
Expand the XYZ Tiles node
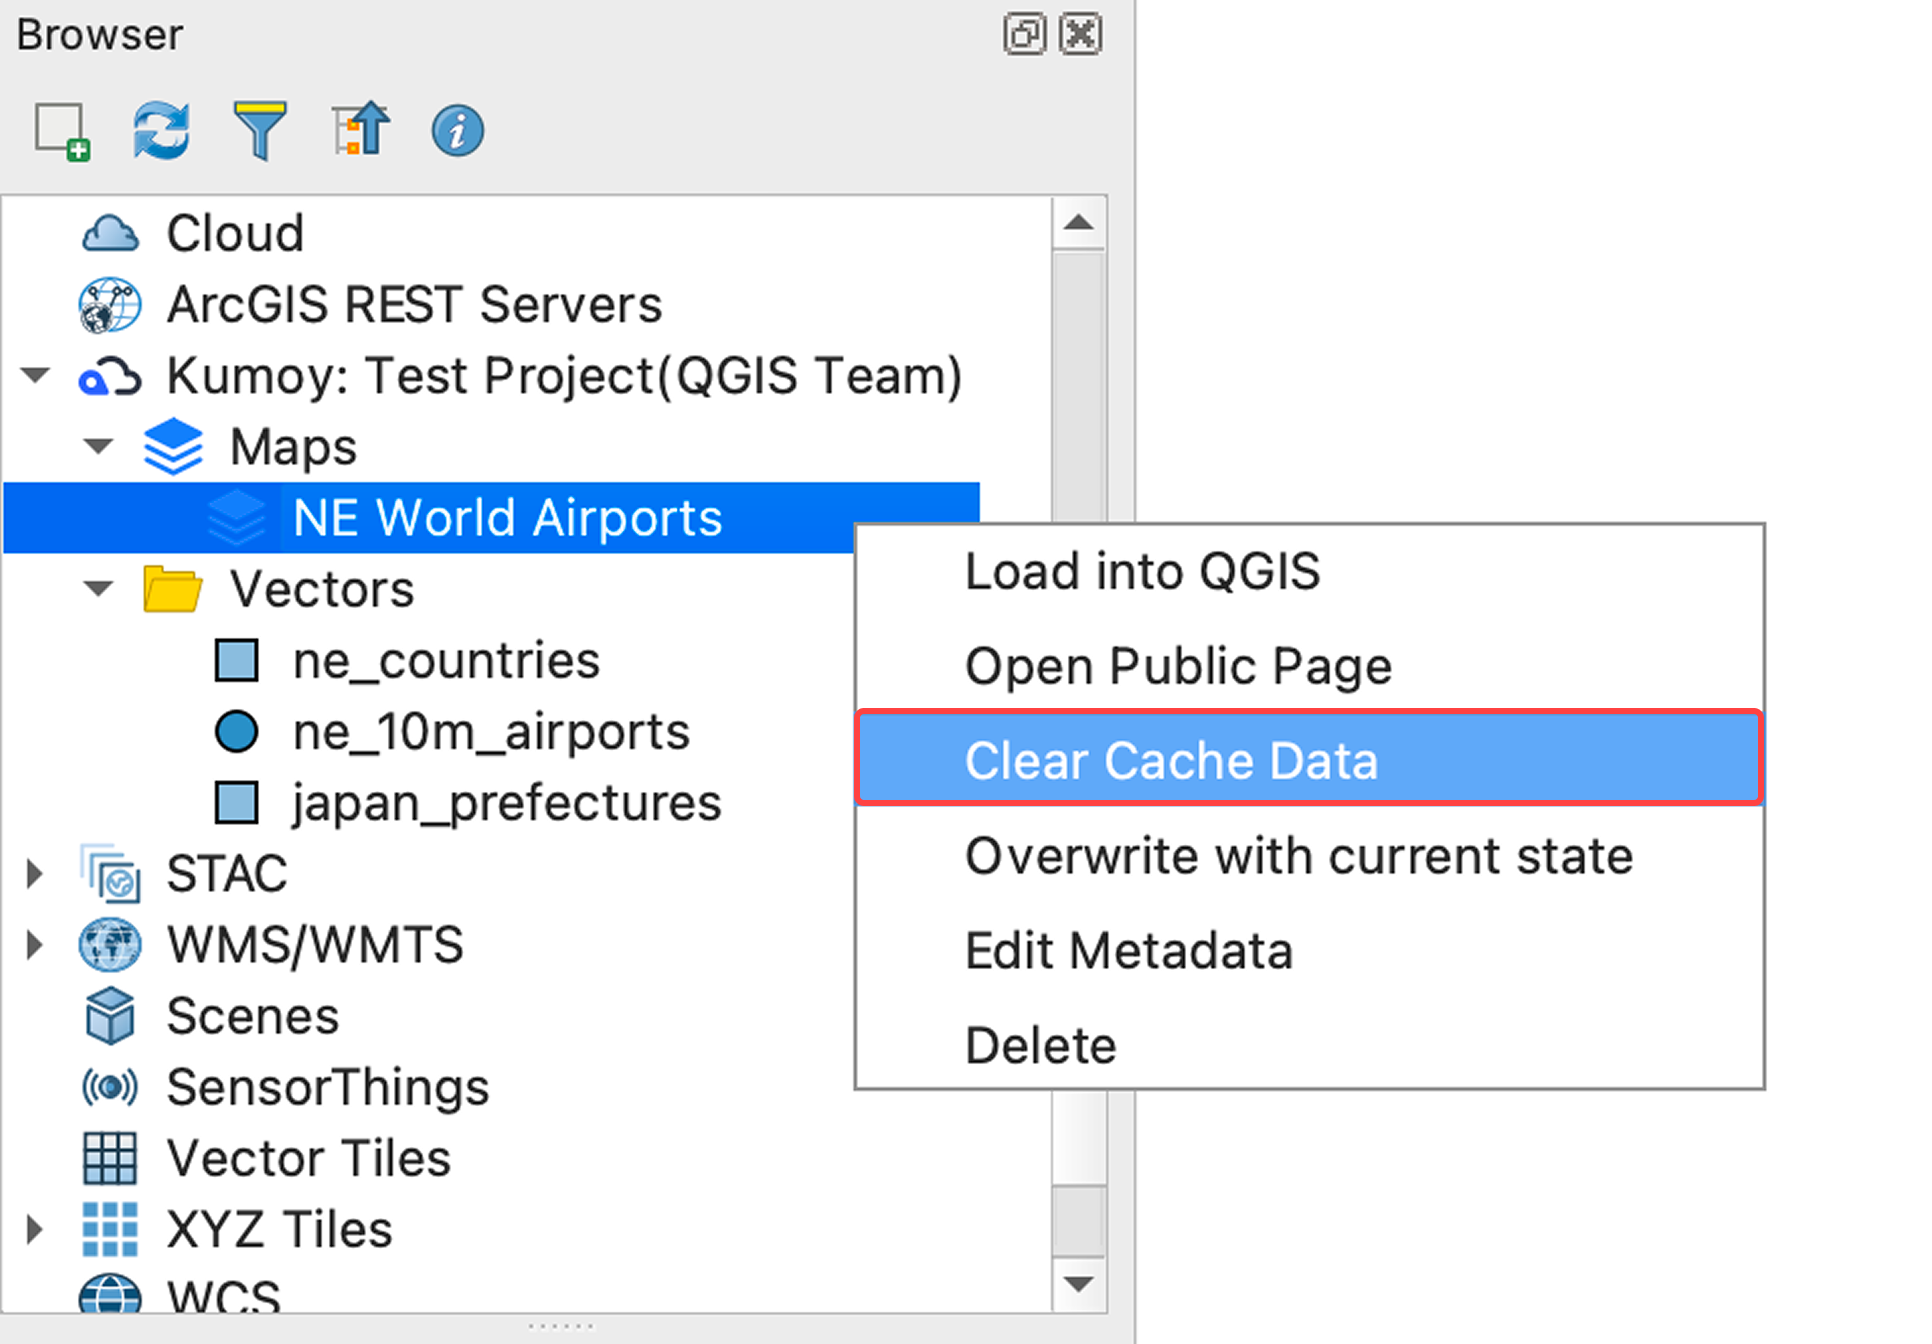(x=36, y=1229)
